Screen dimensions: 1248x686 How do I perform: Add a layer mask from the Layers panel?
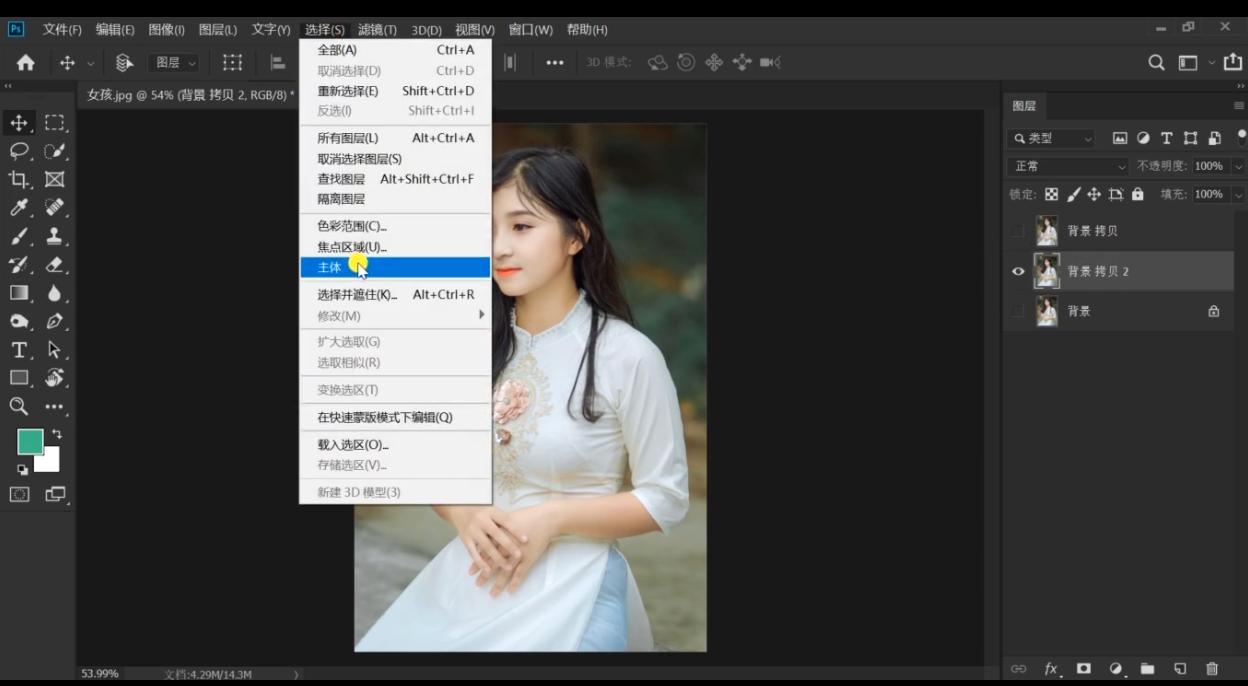pyautogui.click(x=1083, y=669)
